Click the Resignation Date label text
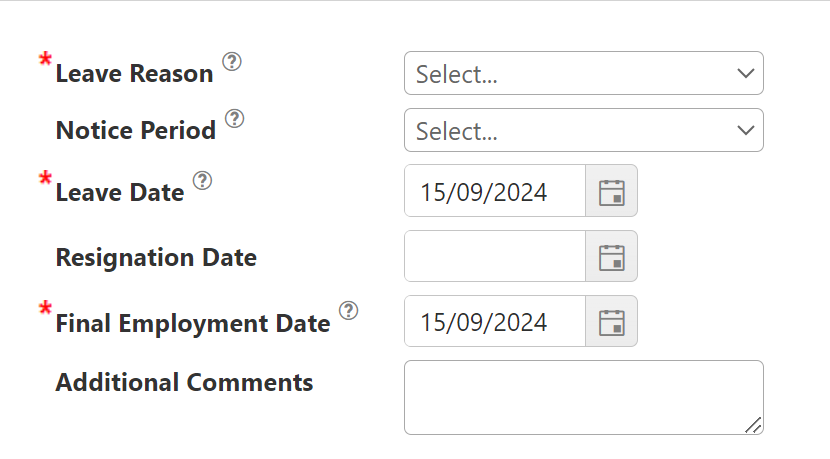The height and width of the screenshot is (459, 830). 156,258
